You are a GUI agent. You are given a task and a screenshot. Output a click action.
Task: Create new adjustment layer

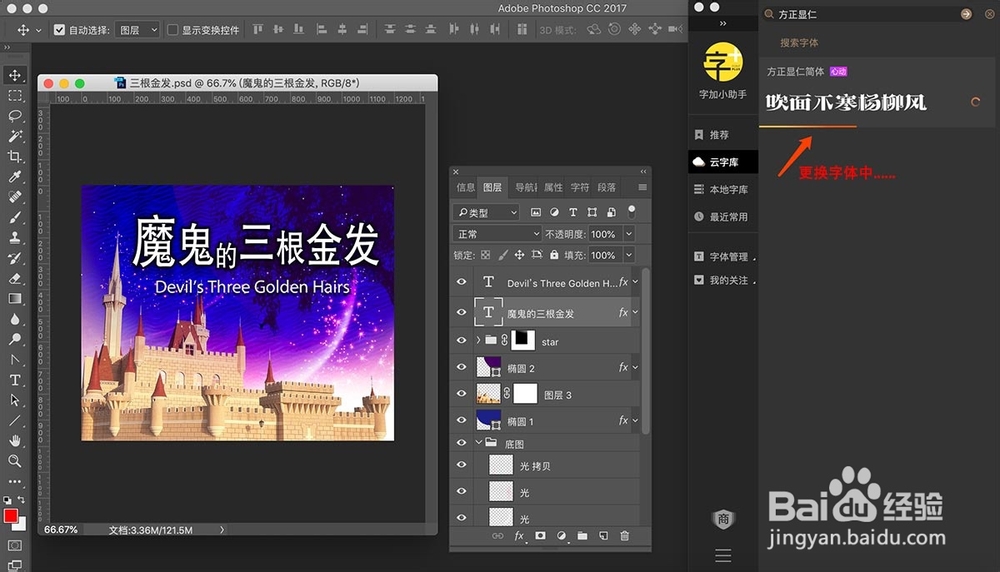pyautogui.click(x=561, y=536)
